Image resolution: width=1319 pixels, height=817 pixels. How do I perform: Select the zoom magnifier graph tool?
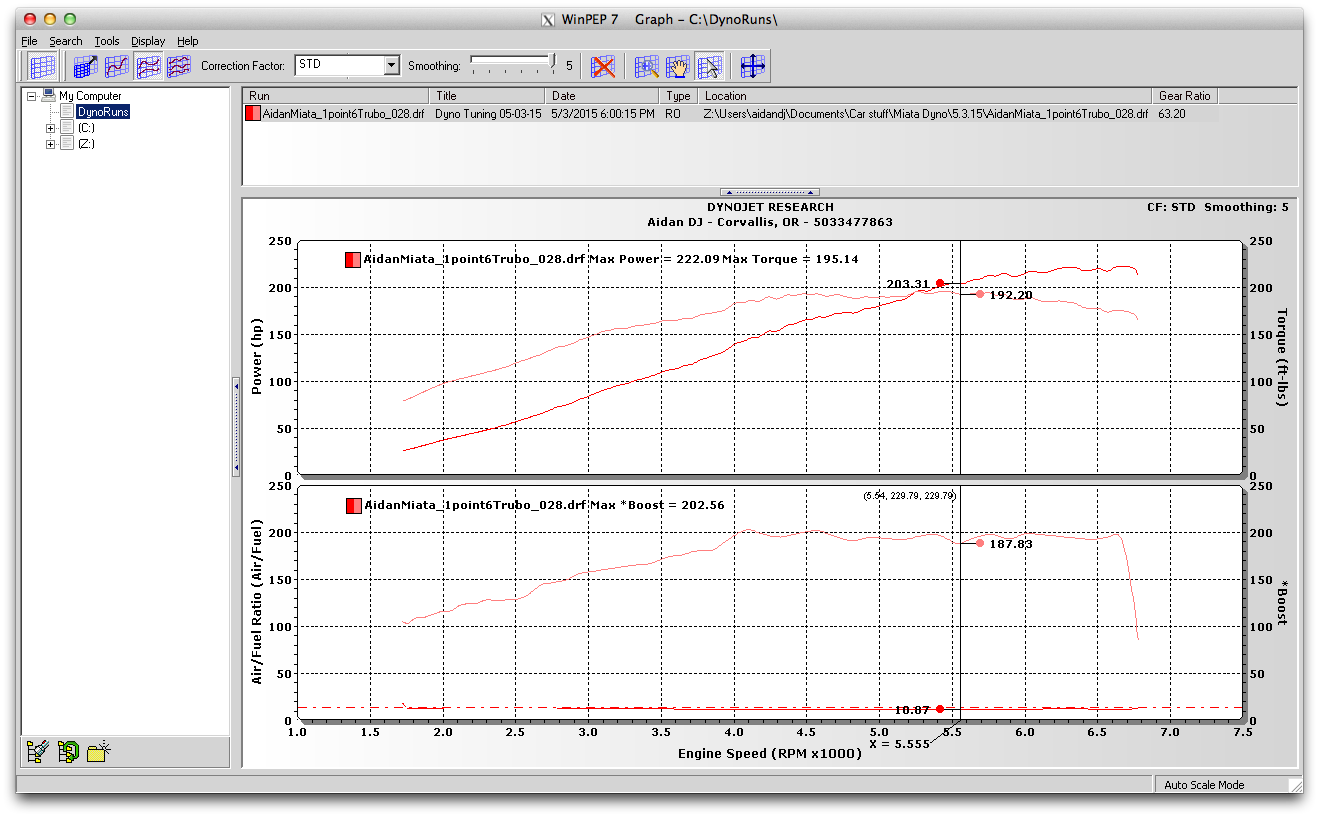647,67
